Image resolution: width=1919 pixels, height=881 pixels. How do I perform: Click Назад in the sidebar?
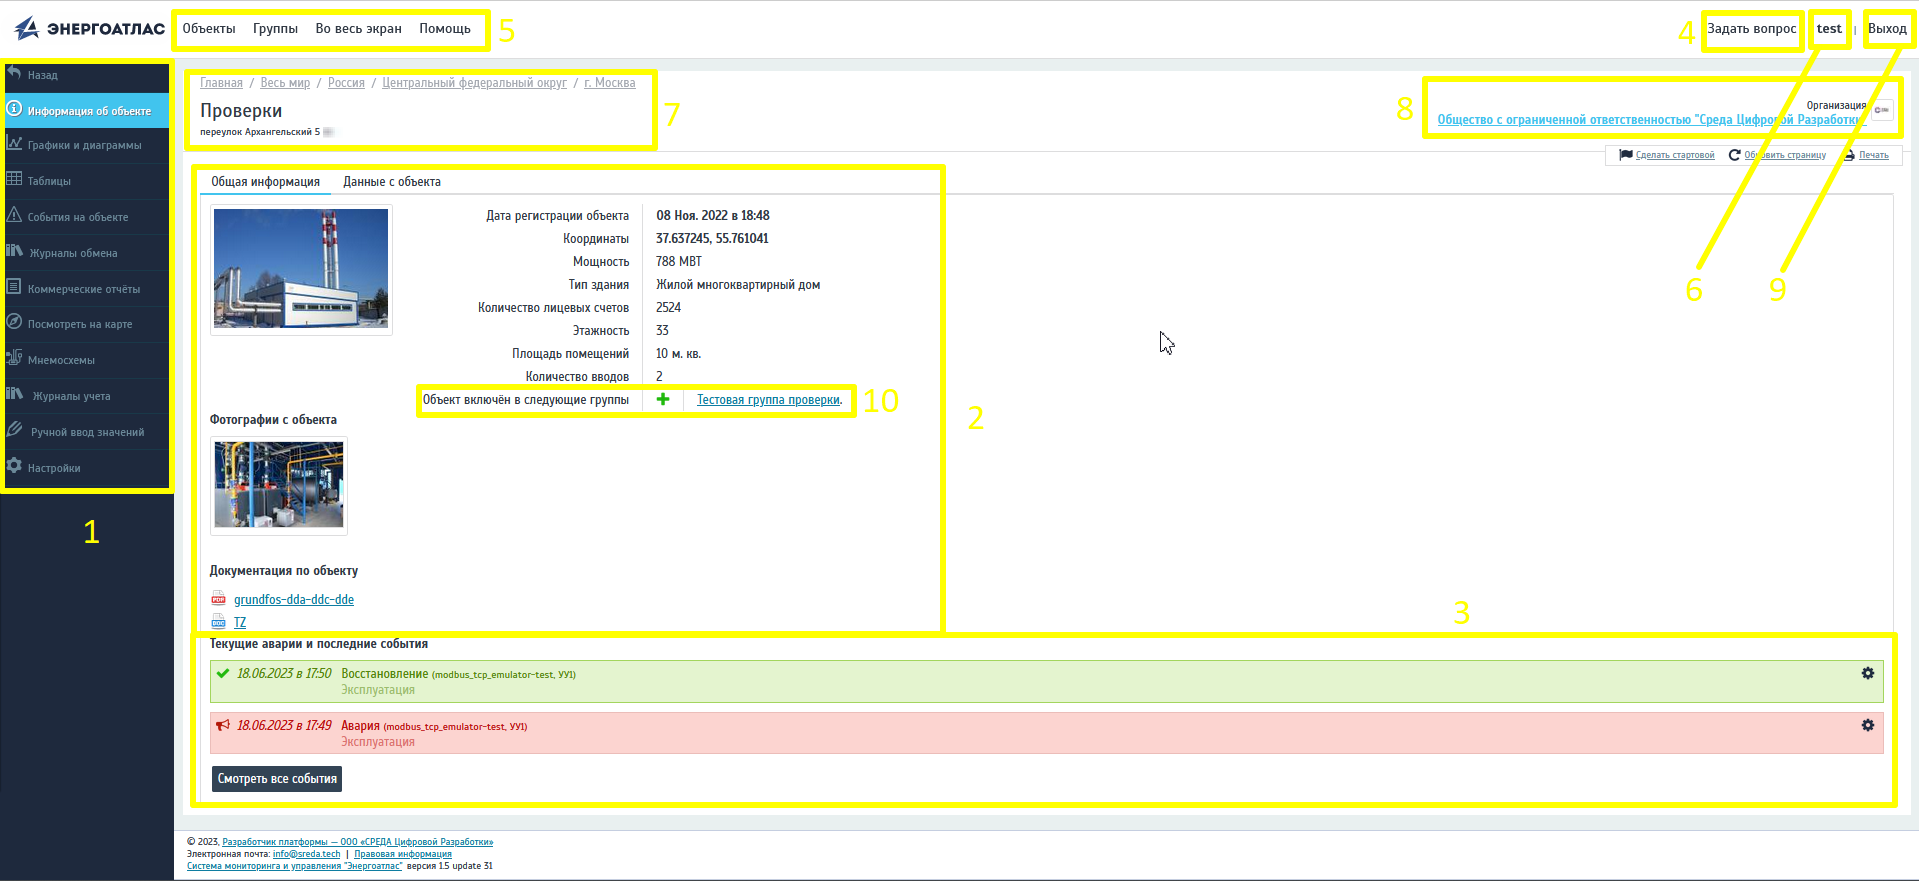pos(42,76)
